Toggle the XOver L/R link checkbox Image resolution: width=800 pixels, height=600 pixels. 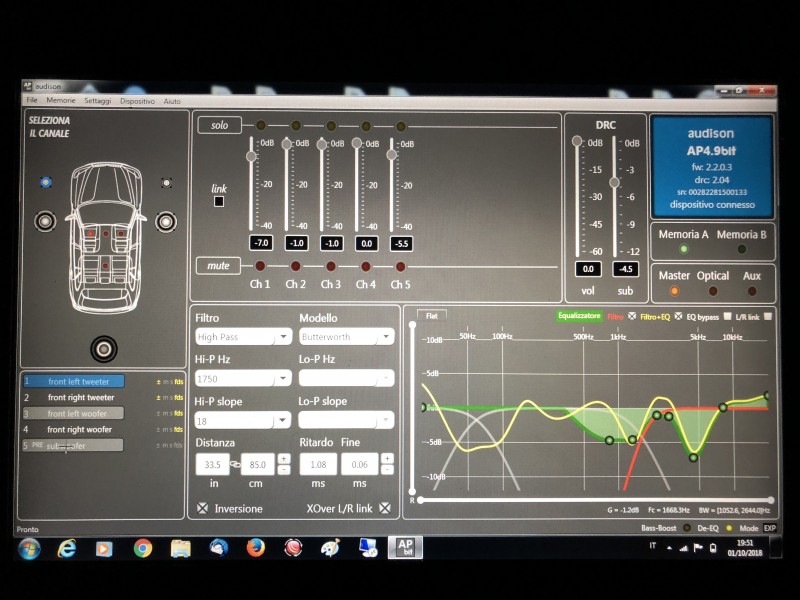pyautogui.click(x=385, y=508)
